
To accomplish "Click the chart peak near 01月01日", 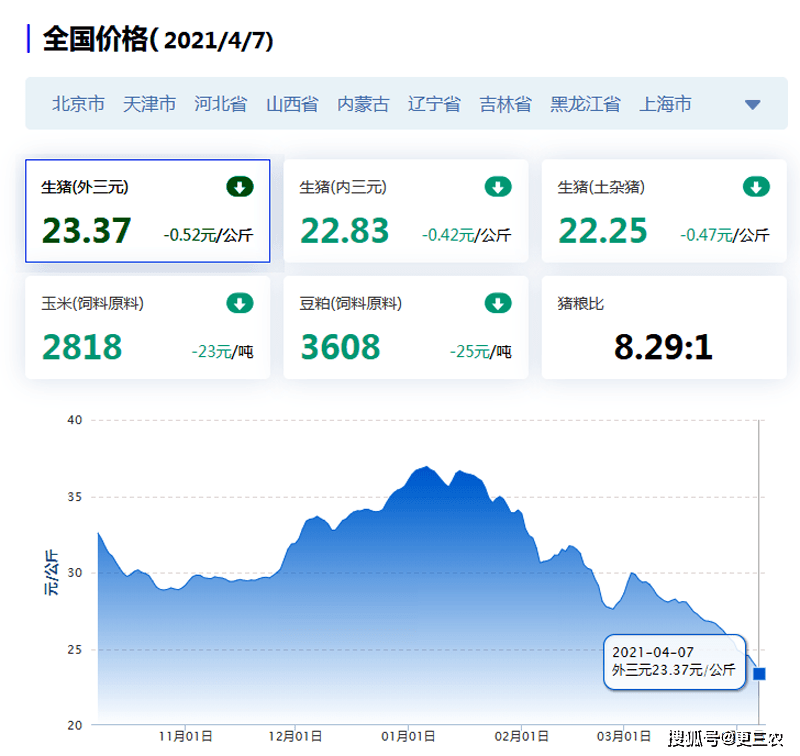I will coord(427,467).
